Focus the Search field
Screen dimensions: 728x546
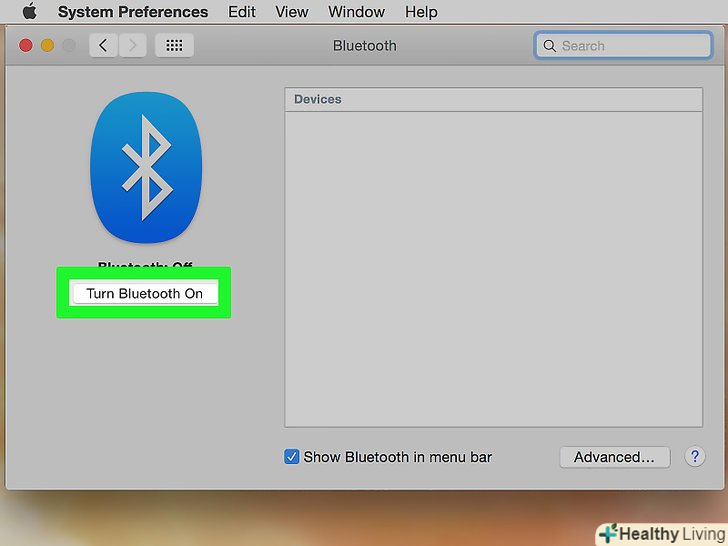[623, 46]
